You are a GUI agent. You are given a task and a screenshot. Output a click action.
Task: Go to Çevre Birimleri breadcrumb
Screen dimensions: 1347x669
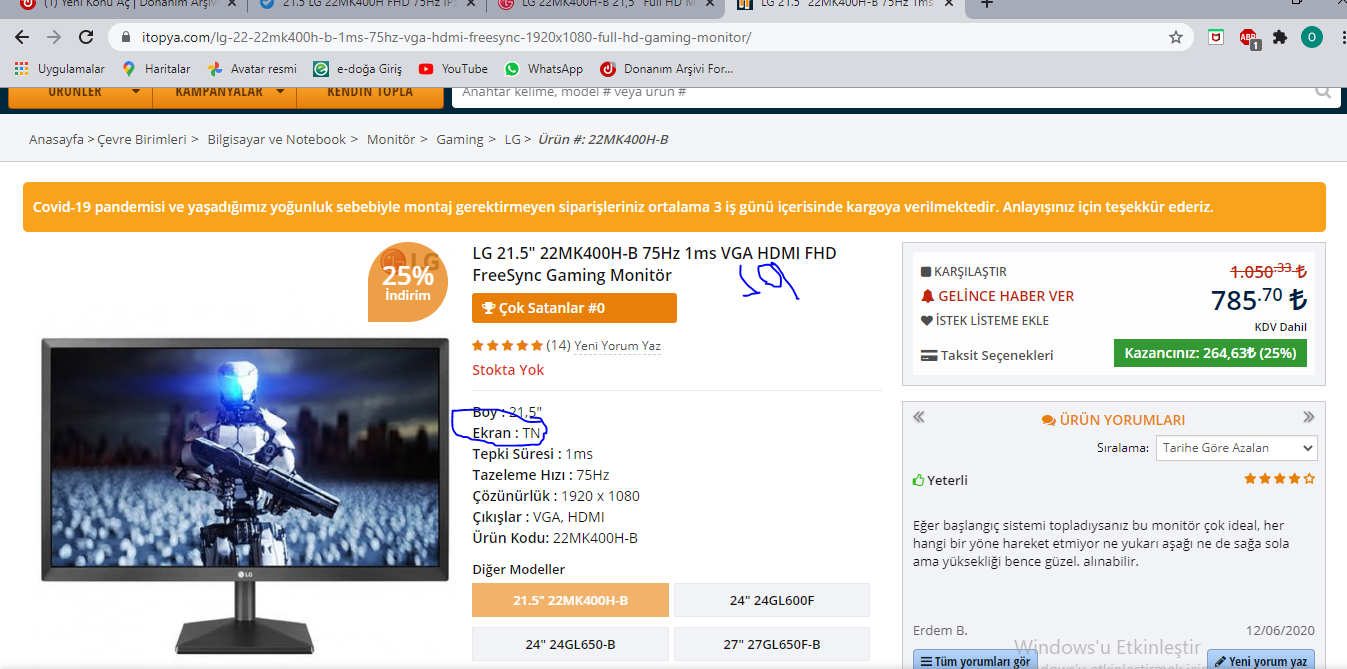point(142,139)
